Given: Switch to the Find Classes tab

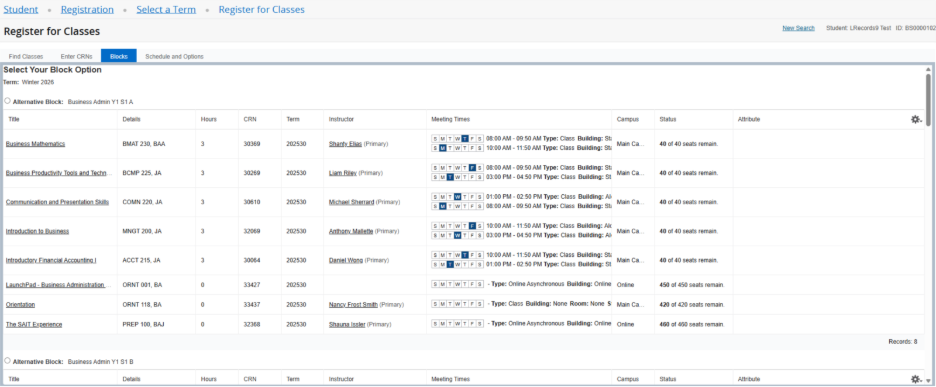Looking at the screenshot, I should point(26,56).
